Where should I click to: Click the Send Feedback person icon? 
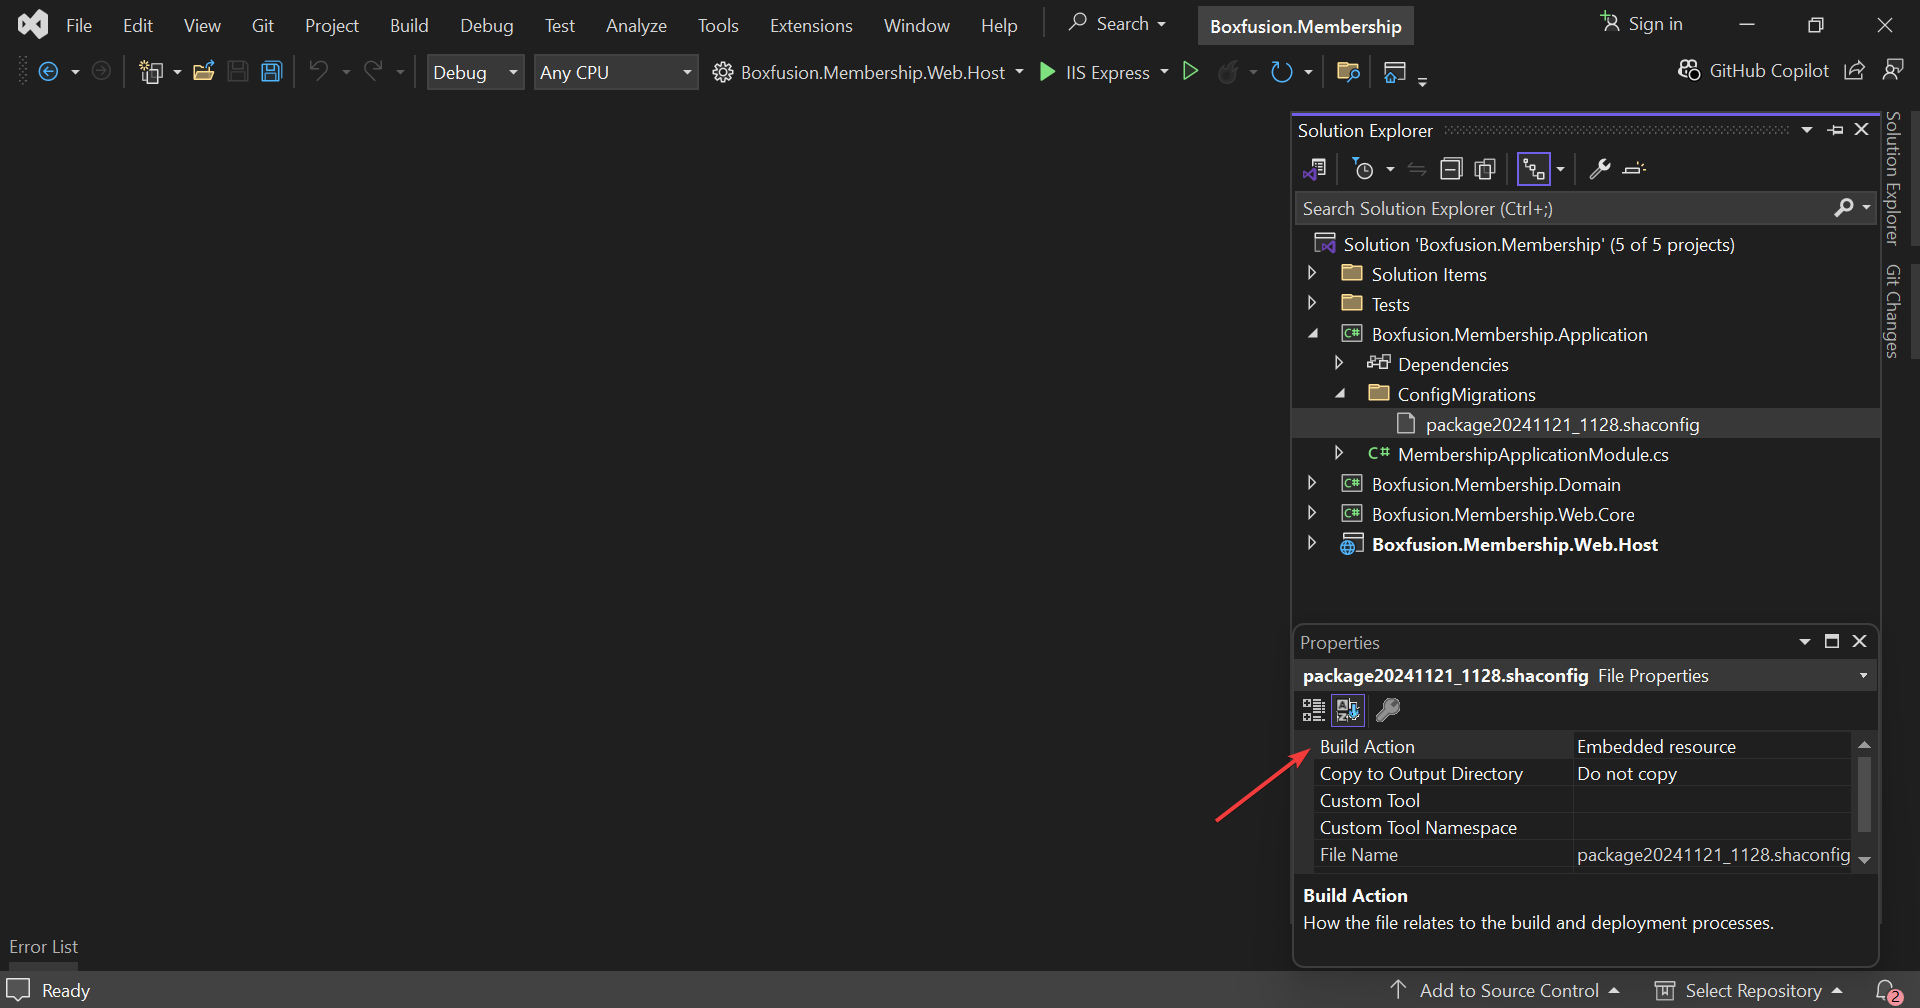[x=1893, y=70]
